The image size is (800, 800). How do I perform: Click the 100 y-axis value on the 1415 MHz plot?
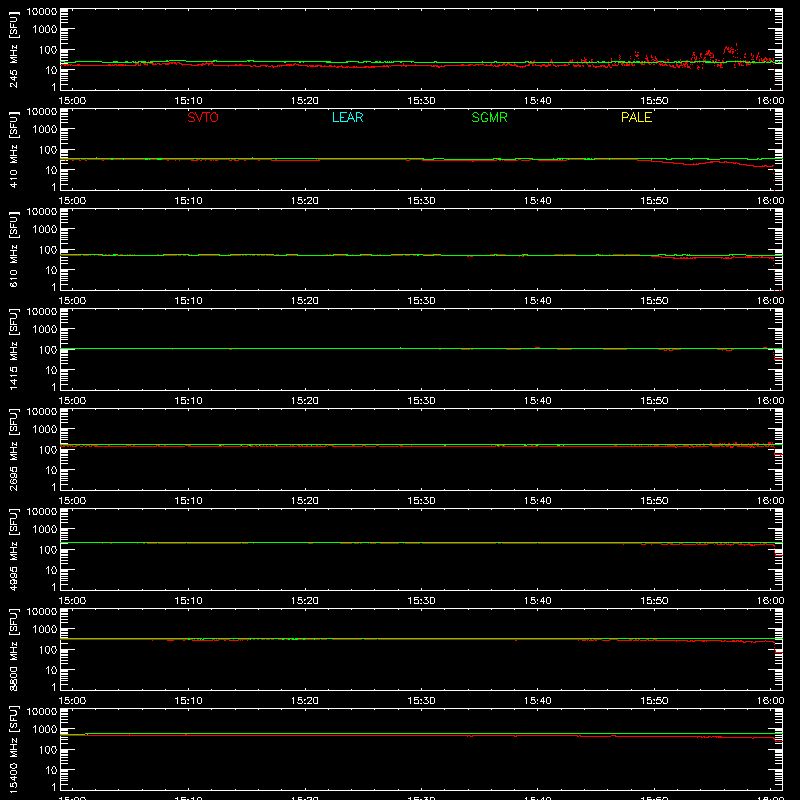click(x=48, y=350)
